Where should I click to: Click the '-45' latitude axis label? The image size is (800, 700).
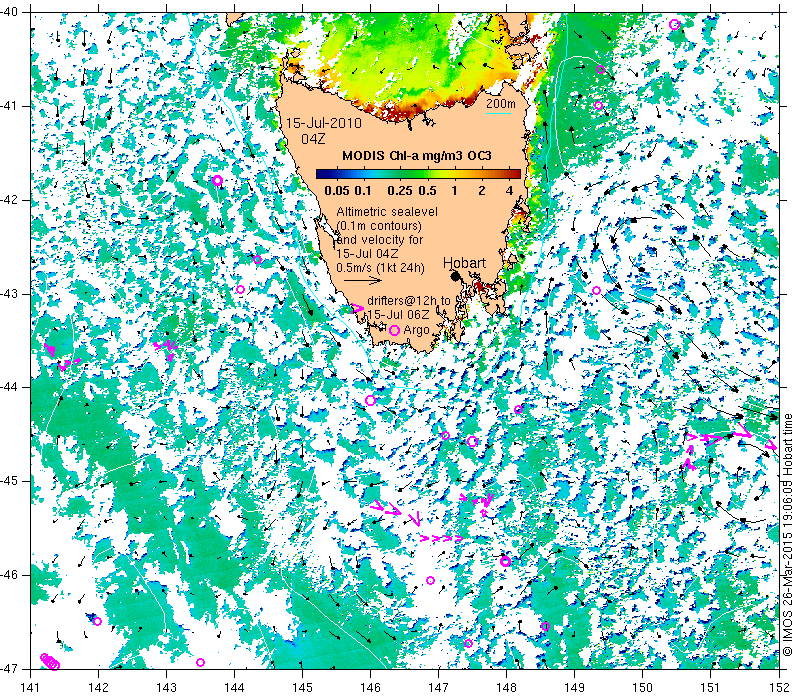click(x=10, y=481)
